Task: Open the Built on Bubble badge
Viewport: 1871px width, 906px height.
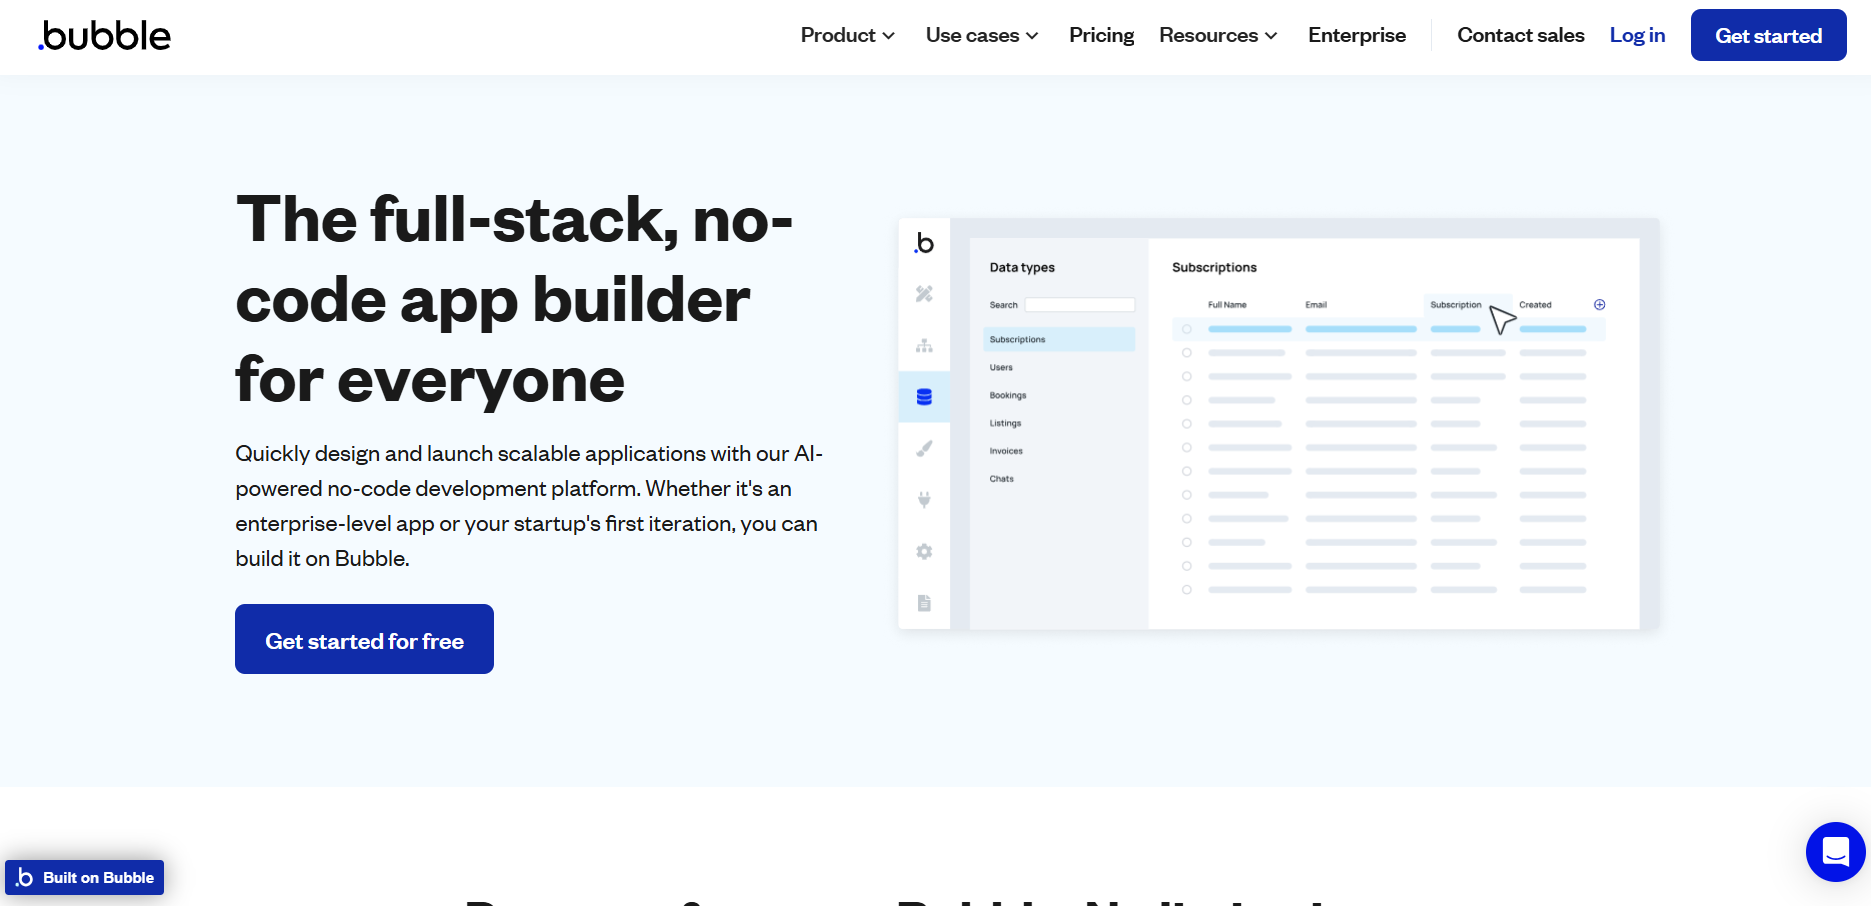Action: coord(85,877)
